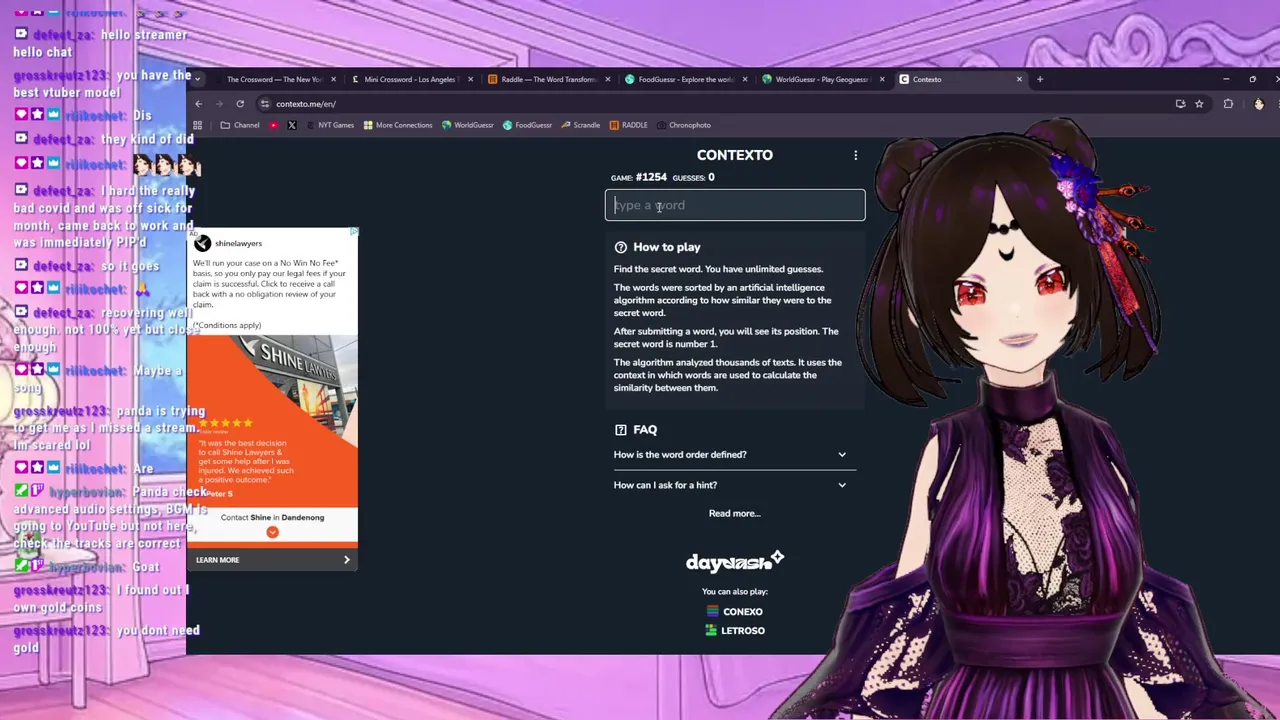This screenshot has height=720, width=1280.
Task: Click the How to play question icon
Action: point(621,247)
